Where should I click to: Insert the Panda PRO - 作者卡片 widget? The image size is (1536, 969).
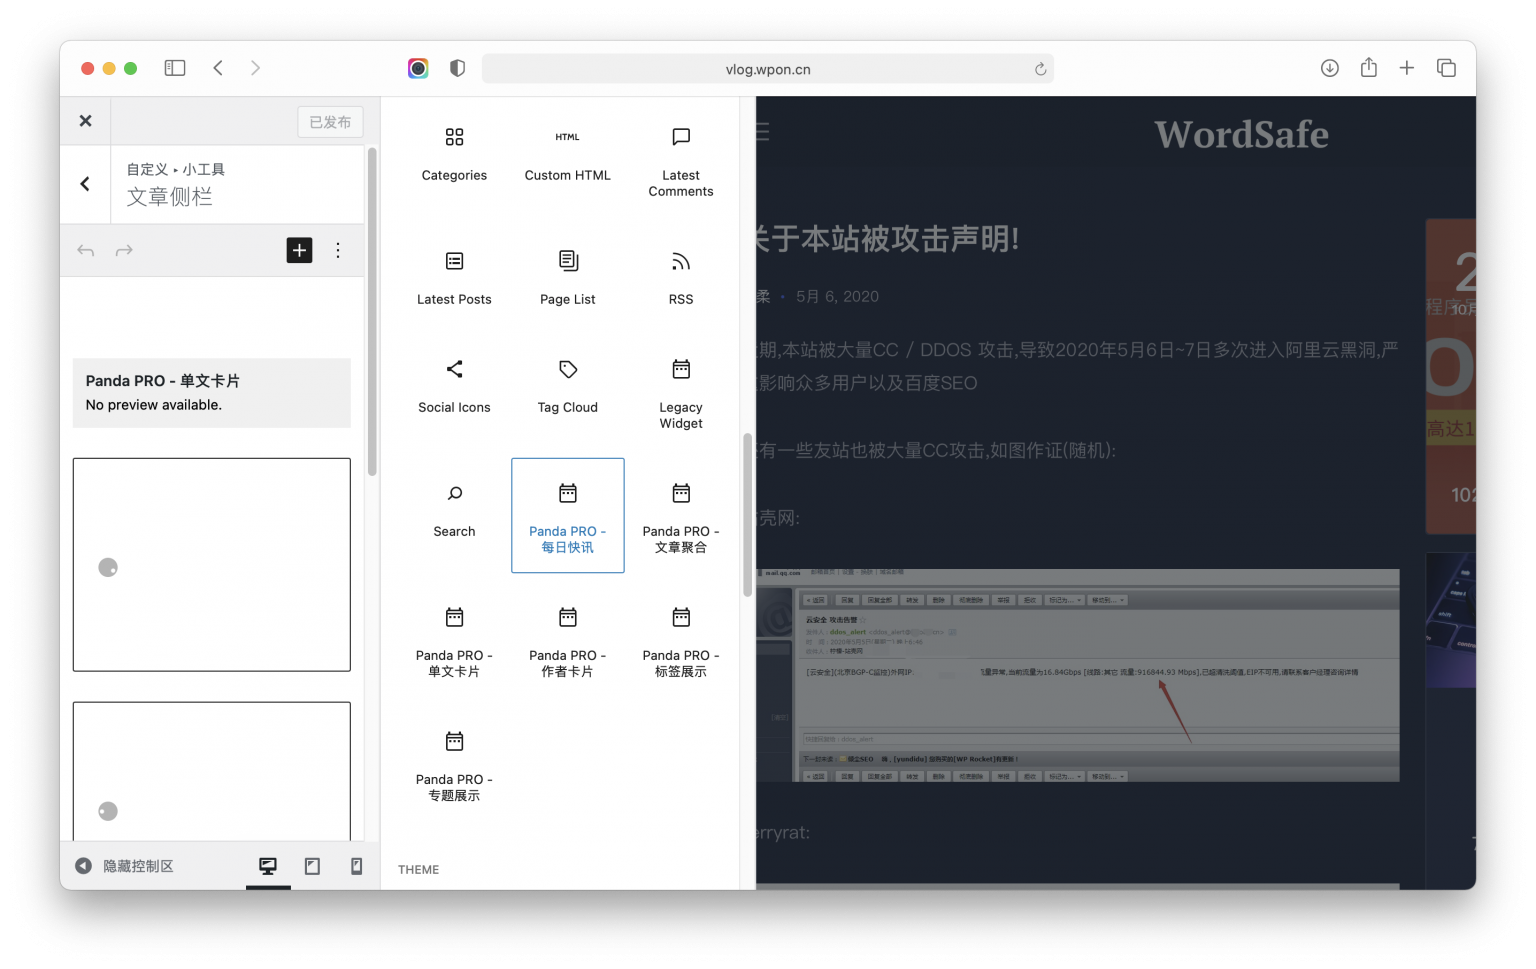pos(567,640)
